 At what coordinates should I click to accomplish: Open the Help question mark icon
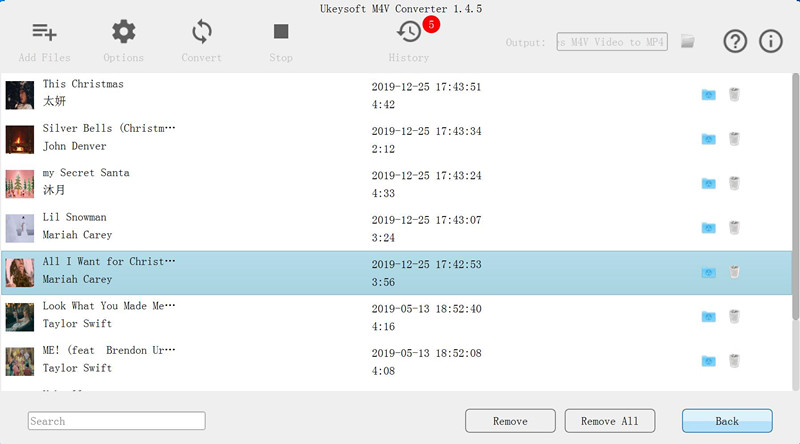[x=735, y=41]
